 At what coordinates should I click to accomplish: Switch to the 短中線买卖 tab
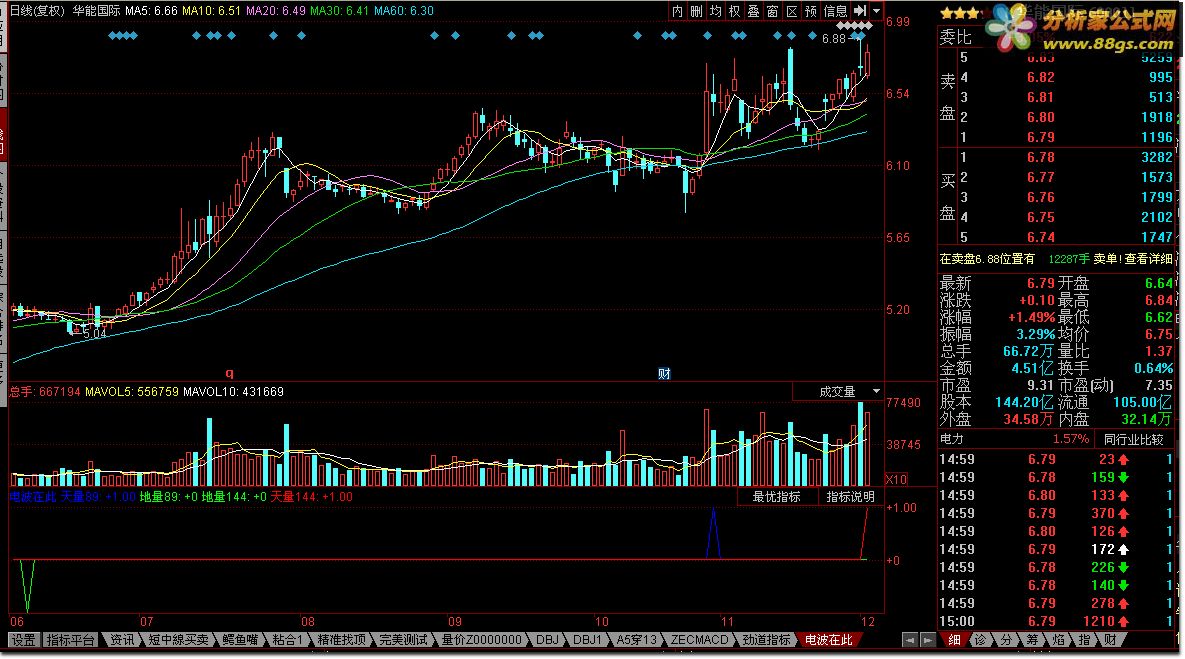coord(178,640)
